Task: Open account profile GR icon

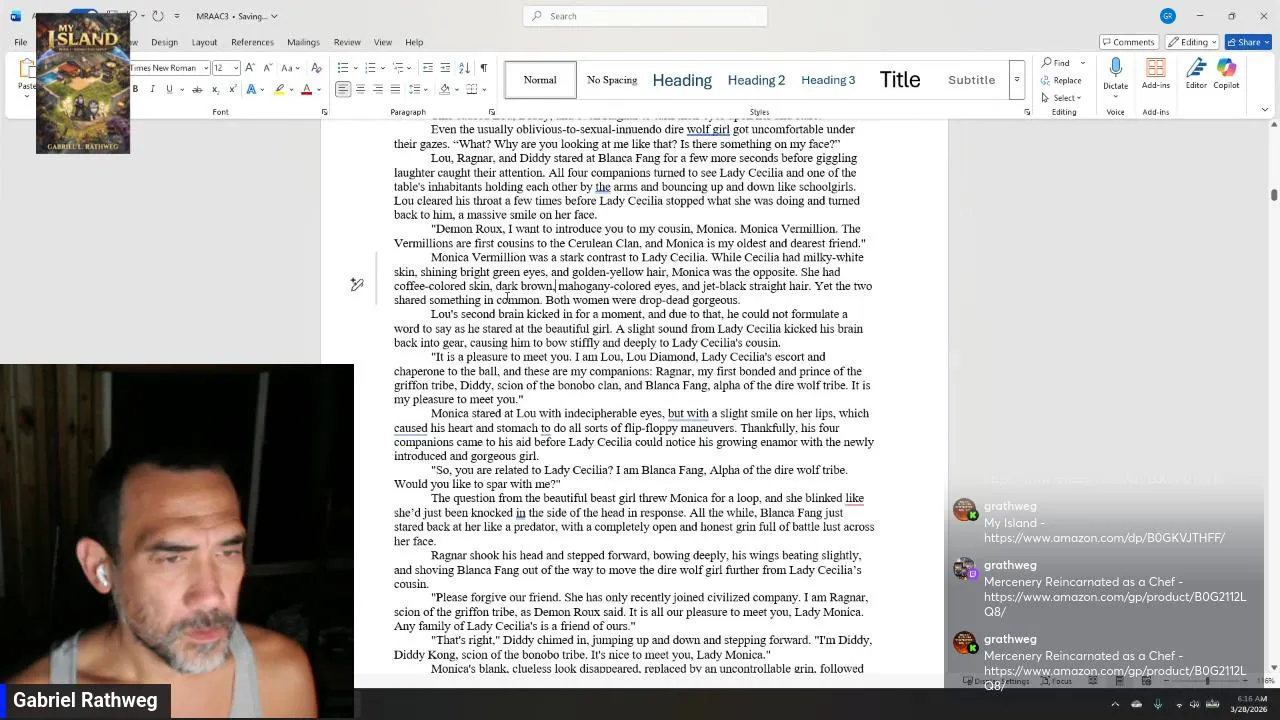Action: pyautogui.click(x=1167, y=16)
